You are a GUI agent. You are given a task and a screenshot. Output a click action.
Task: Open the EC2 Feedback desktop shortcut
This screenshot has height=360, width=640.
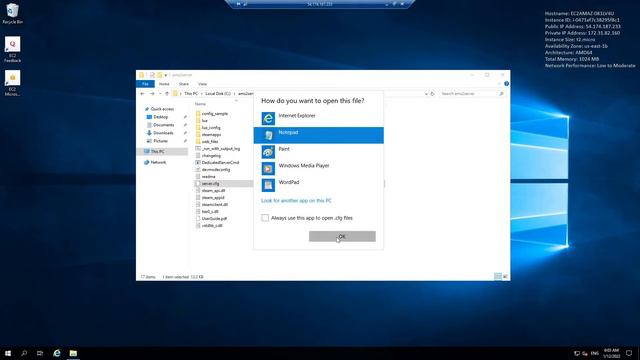[12, 50]
